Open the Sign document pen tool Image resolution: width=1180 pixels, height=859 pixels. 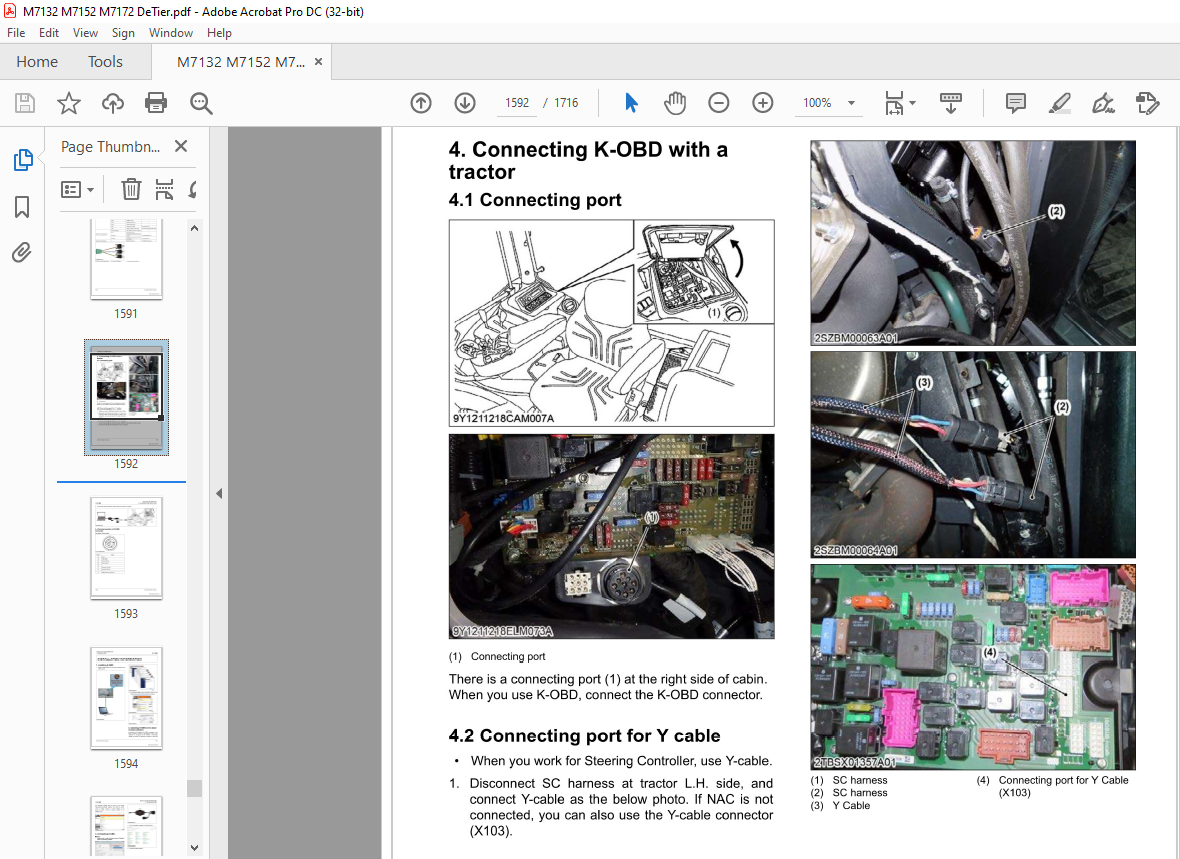click(x=1103, y=103)
